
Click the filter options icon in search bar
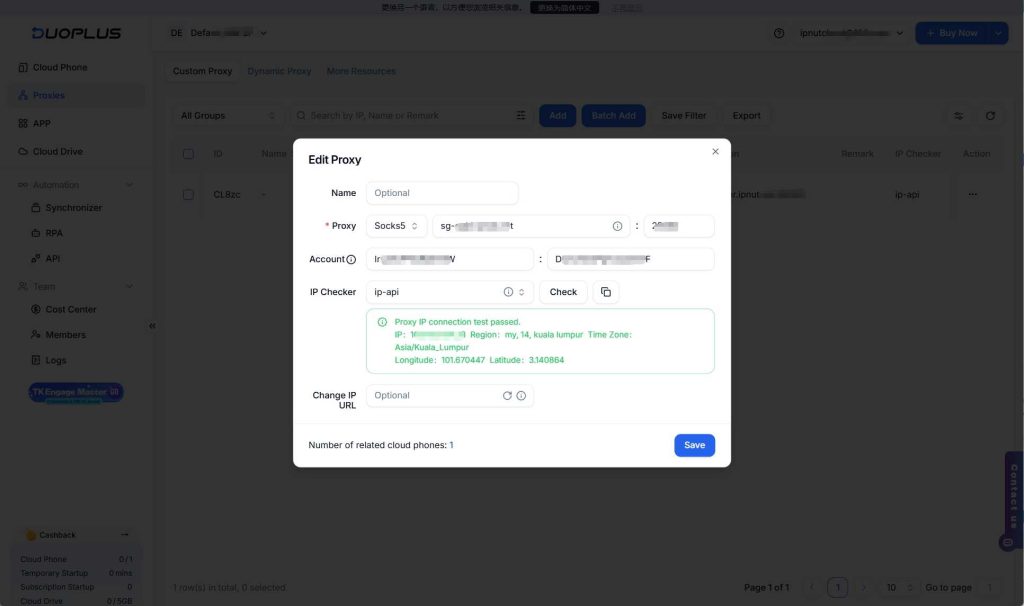(521, 116)
